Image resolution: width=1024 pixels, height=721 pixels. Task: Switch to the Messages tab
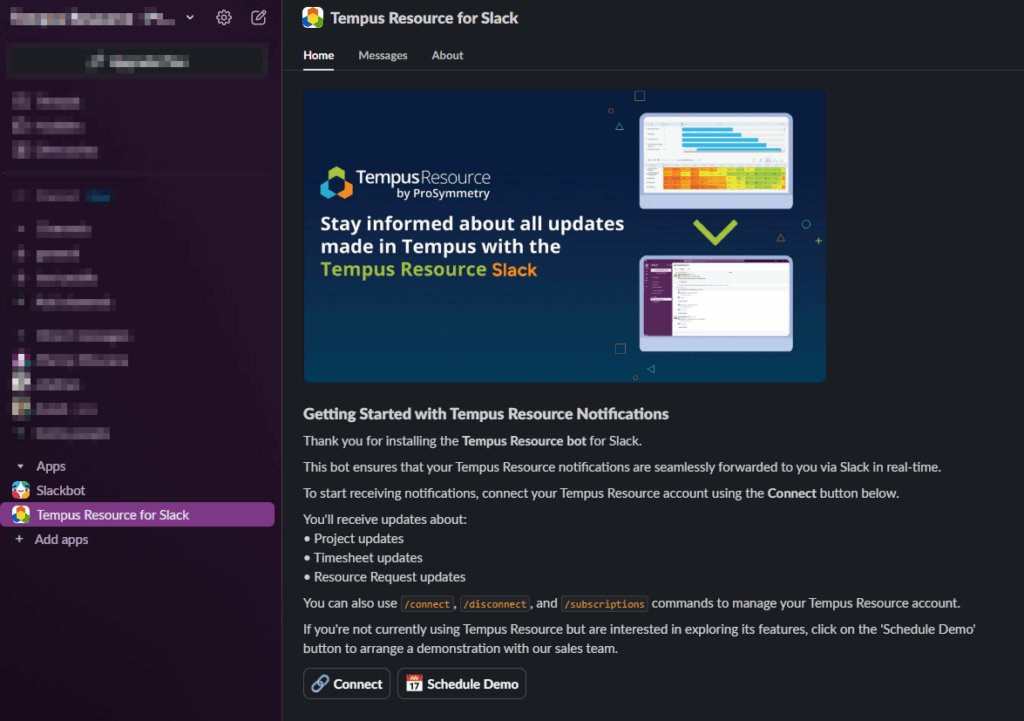point(383,56)
